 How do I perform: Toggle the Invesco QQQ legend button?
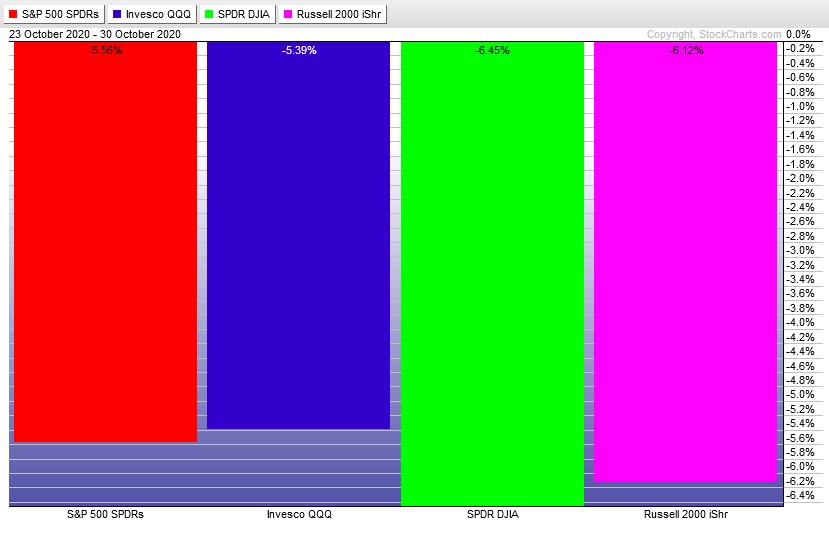click(x=152, y=14)
